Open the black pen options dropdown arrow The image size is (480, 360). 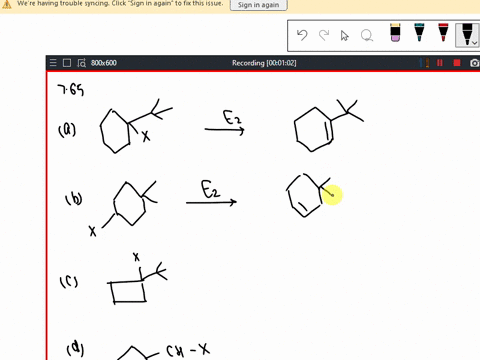coord(475,43)
